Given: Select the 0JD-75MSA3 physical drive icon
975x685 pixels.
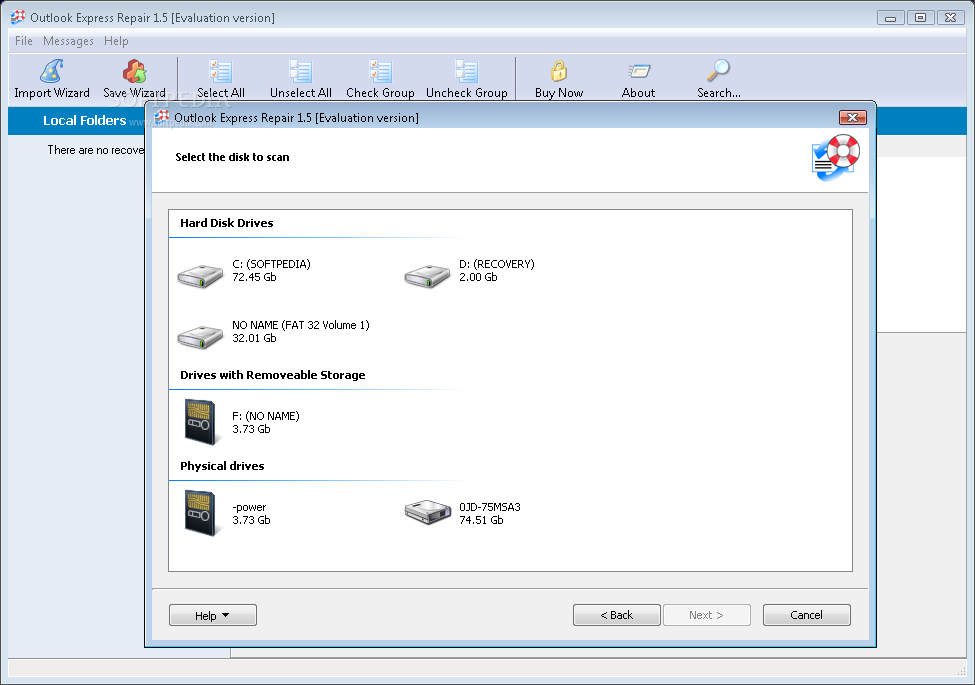Looking at the screenshot, I should coord(428,512).
